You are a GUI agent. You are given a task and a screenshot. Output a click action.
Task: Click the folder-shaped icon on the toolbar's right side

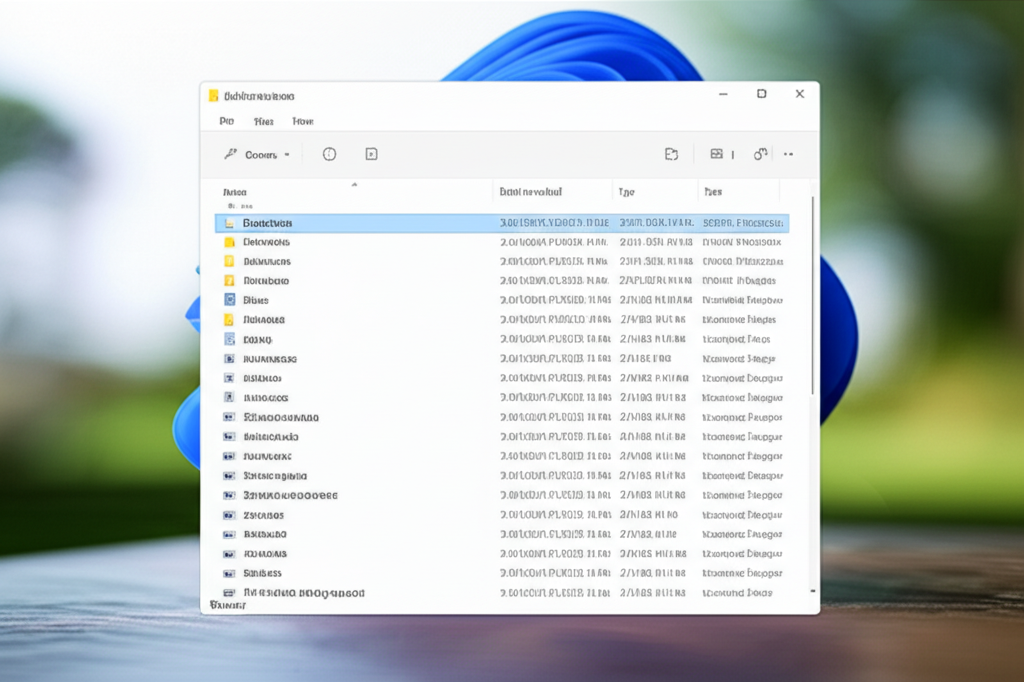[672, 154]
